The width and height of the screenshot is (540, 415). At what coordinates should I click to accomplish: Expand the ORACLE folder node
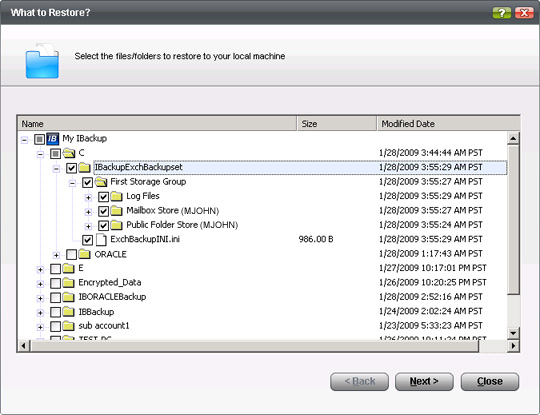(x=56, y=255)
